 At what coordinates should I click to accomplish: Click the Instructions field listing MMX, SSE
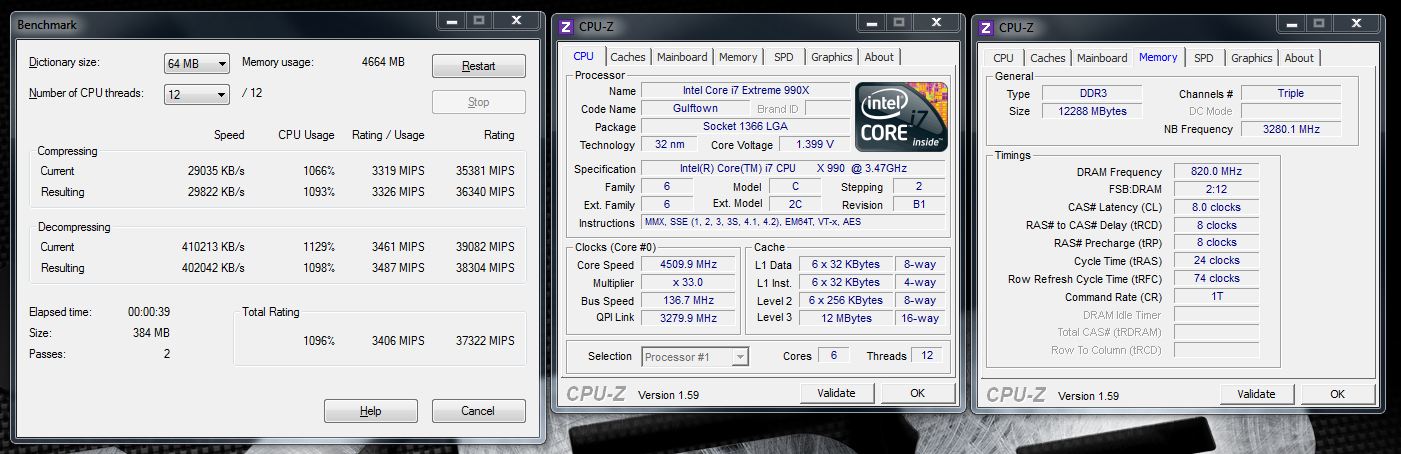[793, 222]
